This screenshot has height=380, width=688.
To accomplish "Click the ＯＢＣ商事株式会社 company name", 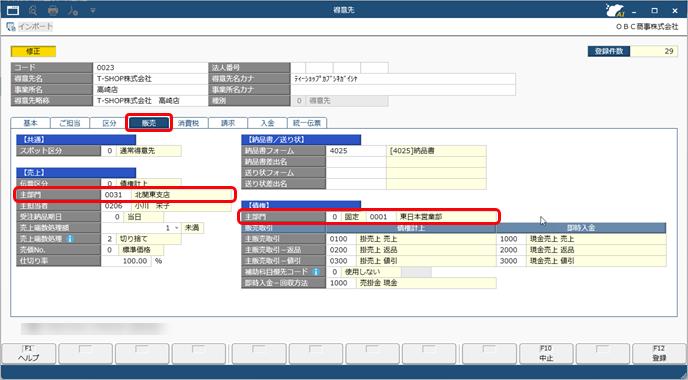I will pyautogui.click(x=647, y=27).
